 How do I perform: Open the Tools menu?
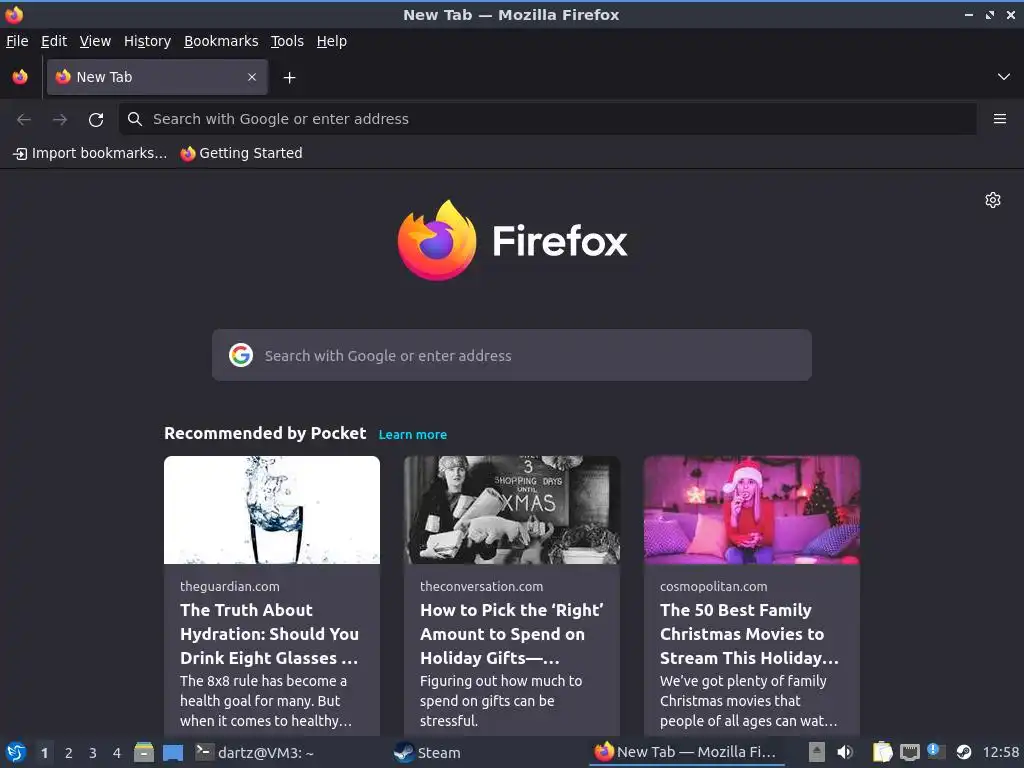click(287, 41)
